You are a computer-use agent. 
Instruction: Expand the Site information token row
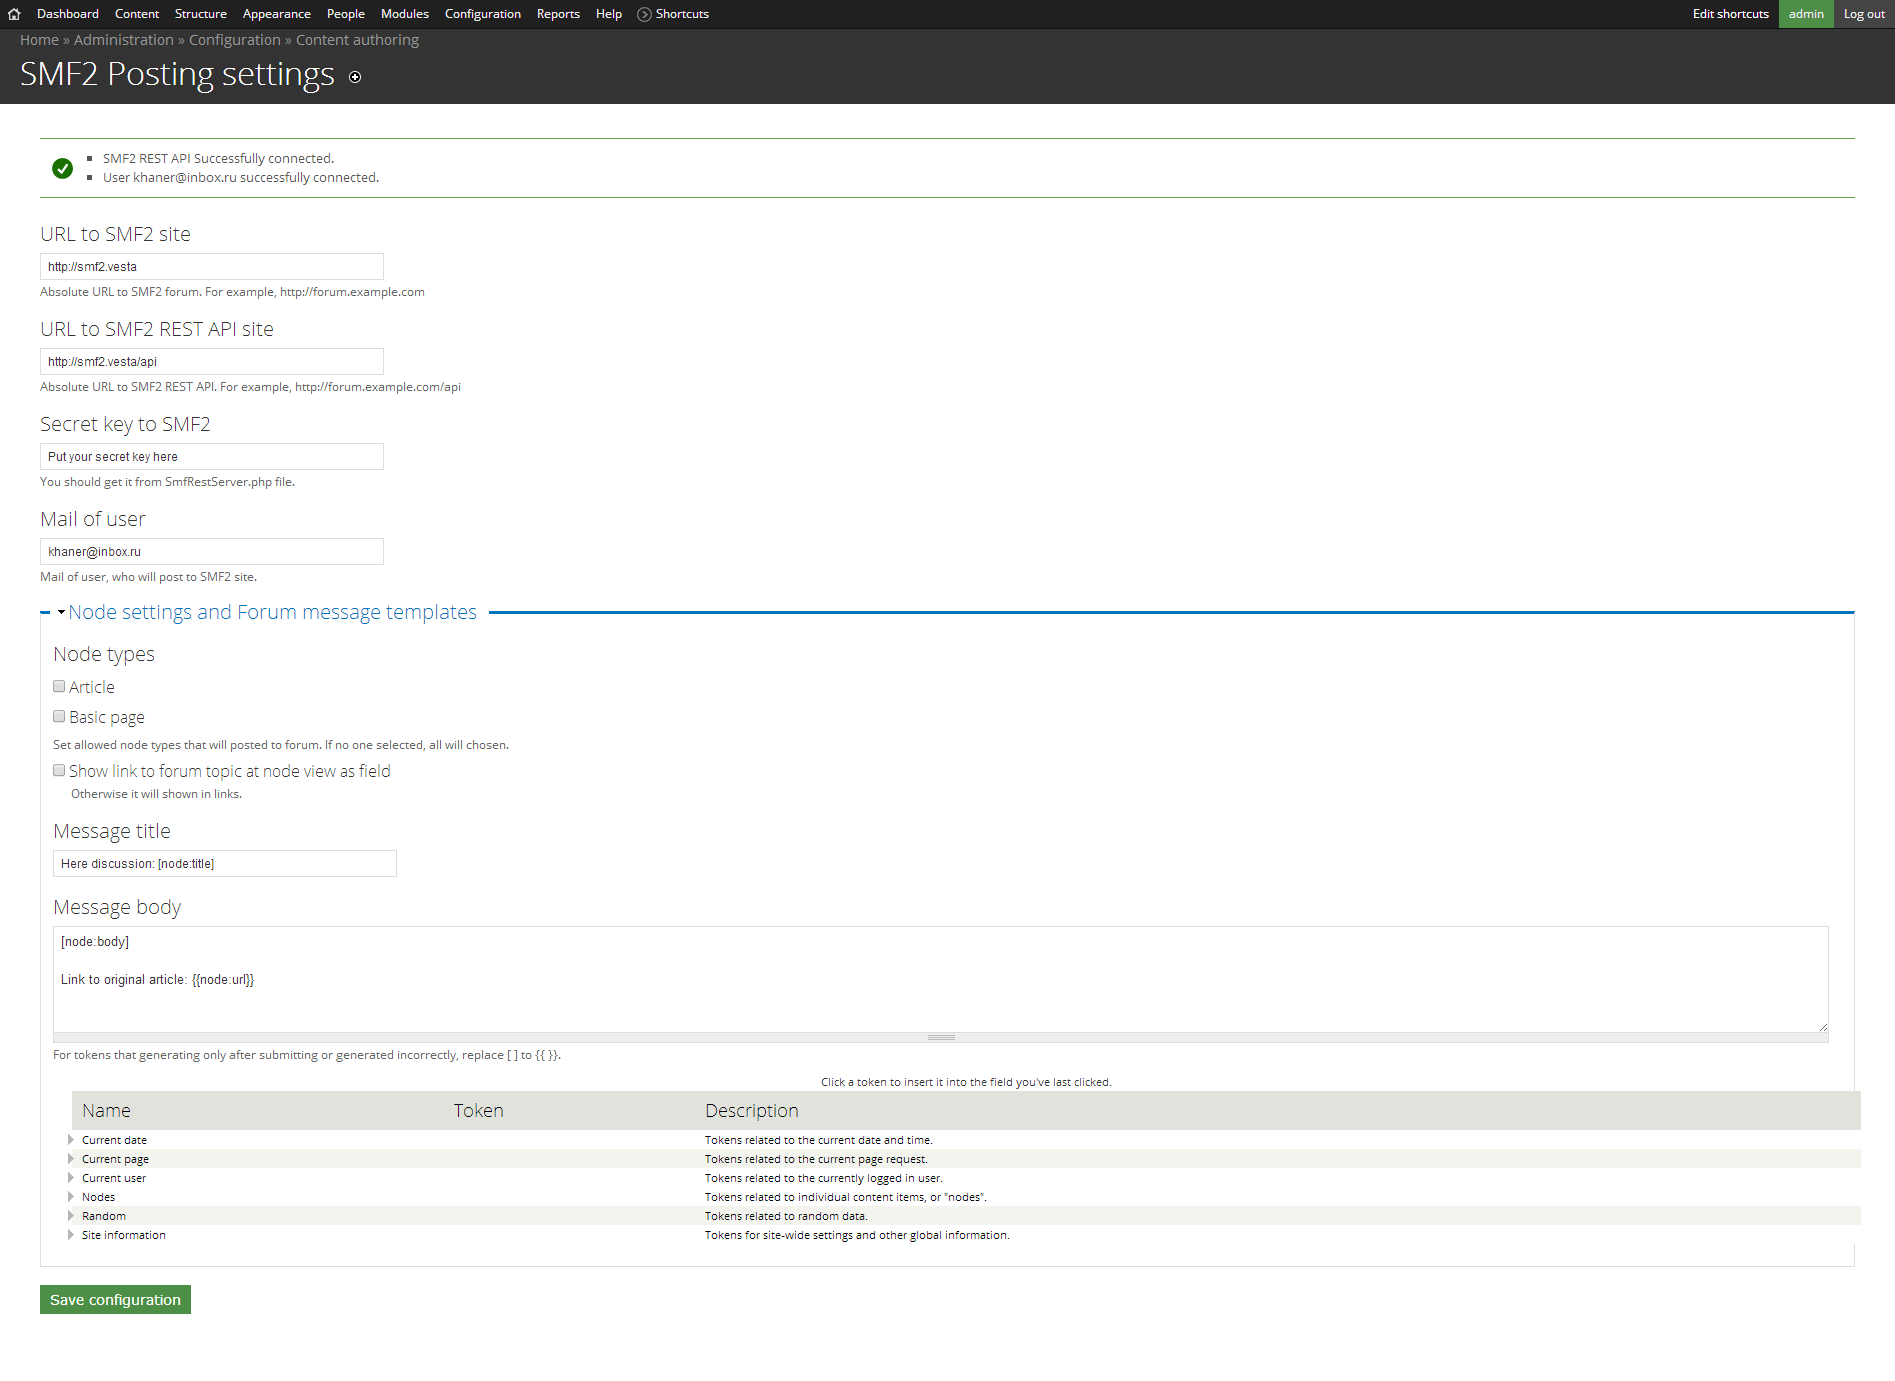coord(71,1235)
